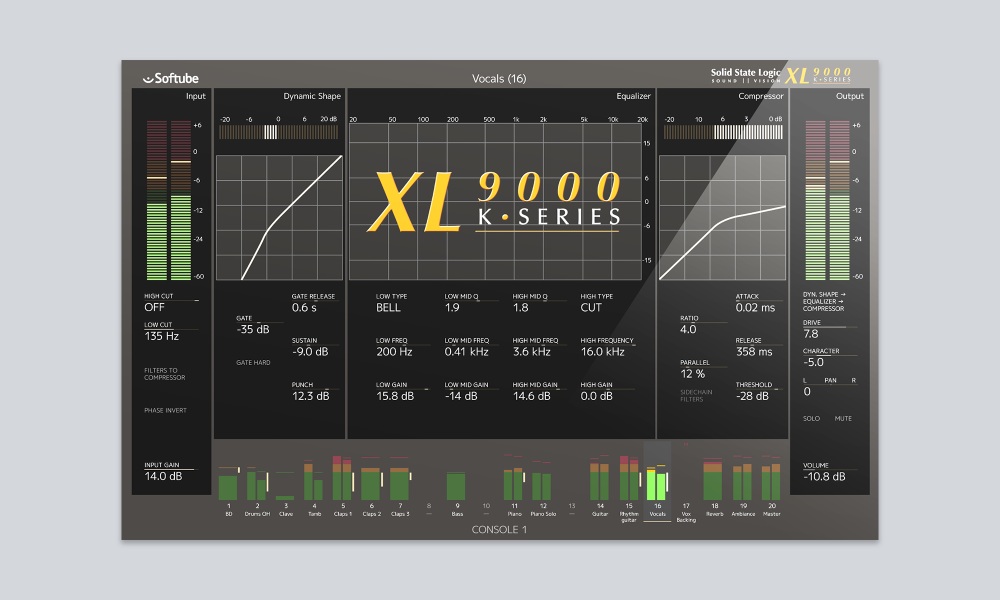Mute the Vocals channel
Image resolution: width=1000 pixels, height=600 pixels.
coord(845,418)
